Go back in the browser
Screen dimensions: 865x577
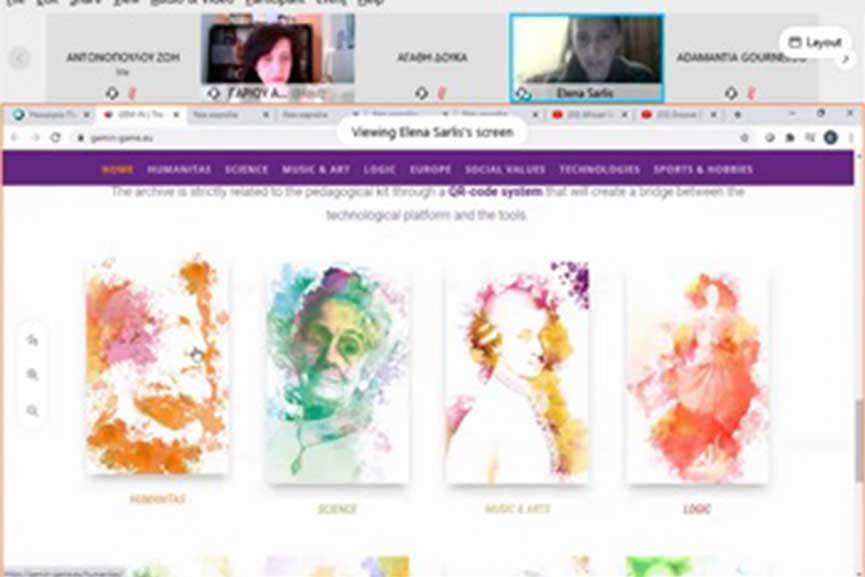coord(15,137)
